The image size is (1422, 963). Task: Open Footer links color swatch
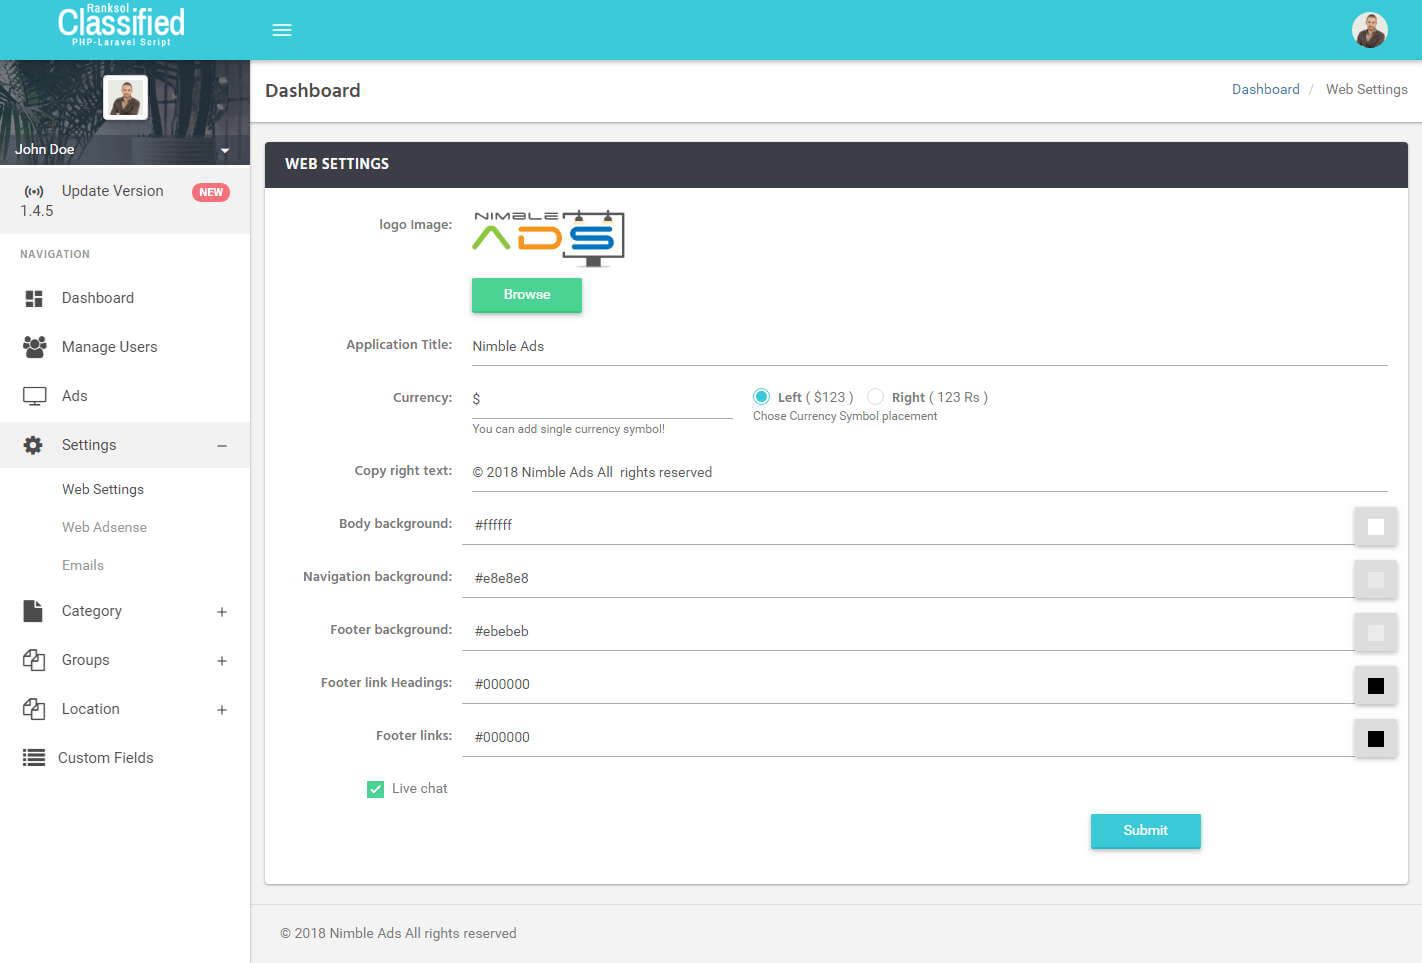(x=1375, y=738)
